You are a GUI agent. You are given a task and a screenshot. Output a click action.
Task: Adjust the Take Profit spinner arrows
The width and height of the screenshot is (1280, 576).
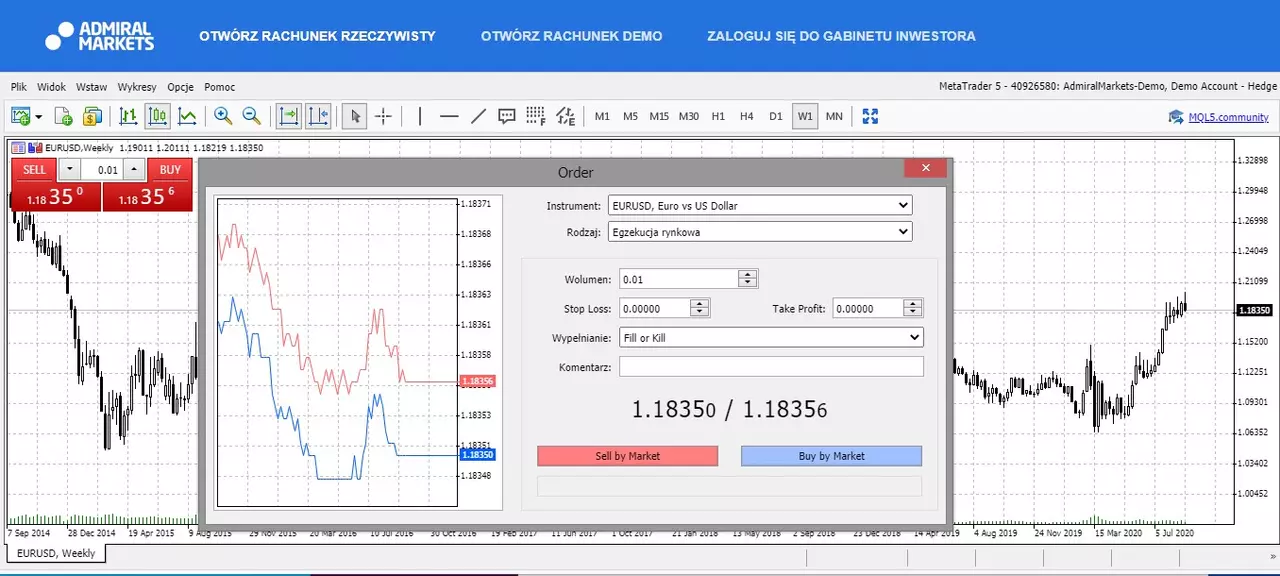tap(913, 309)
